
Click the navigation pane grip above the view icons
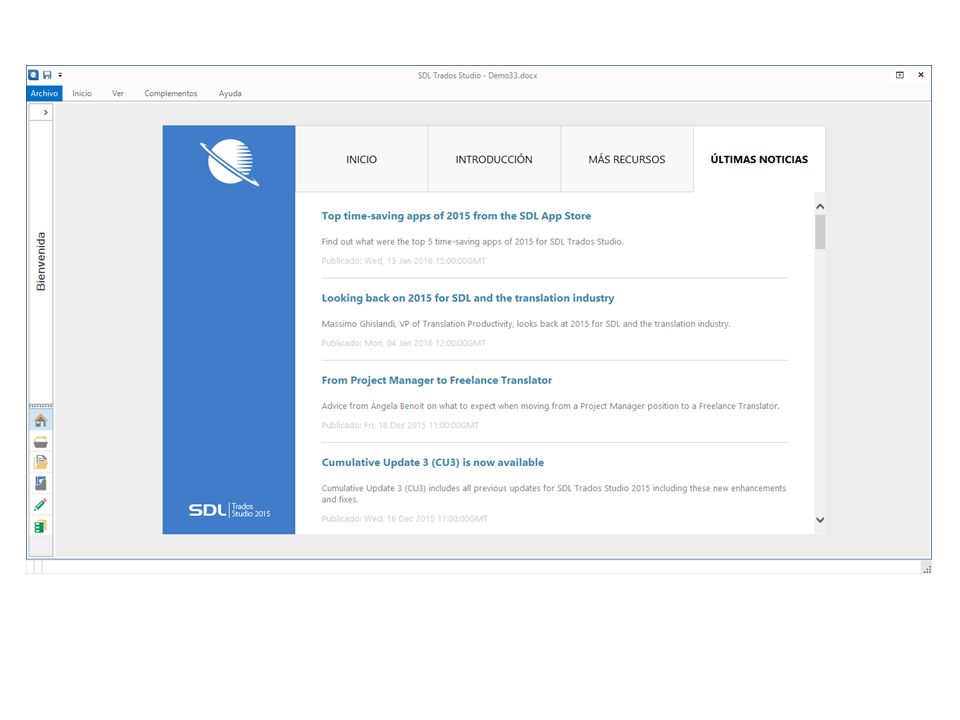pyautogui.click(x=40, y=405)
